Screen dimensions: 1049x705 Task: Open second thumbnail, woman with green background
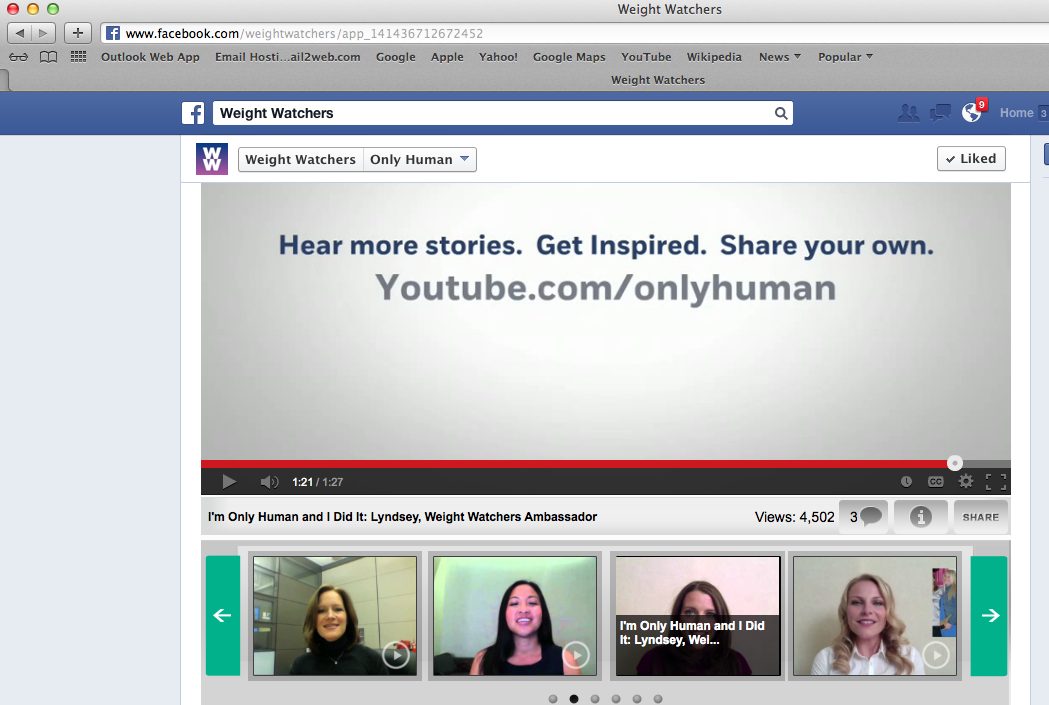point(514,616)
